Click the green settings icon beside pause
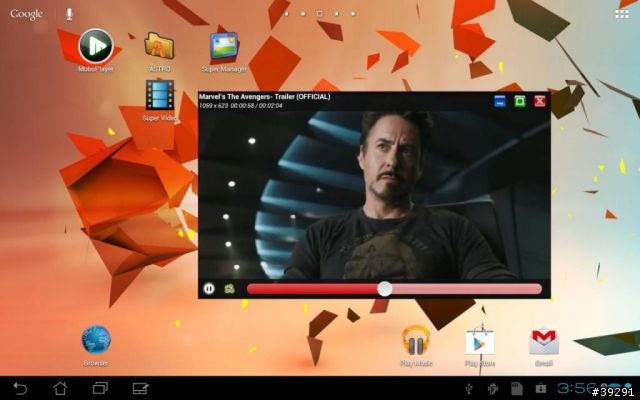Screen dimensions: 640x400 pos(230,289)
